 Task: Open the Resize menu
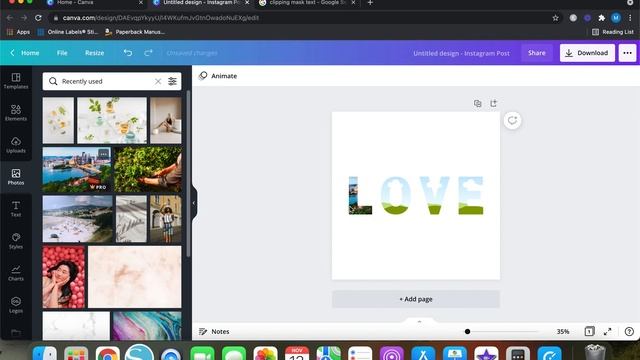click(x=94, y=53)
